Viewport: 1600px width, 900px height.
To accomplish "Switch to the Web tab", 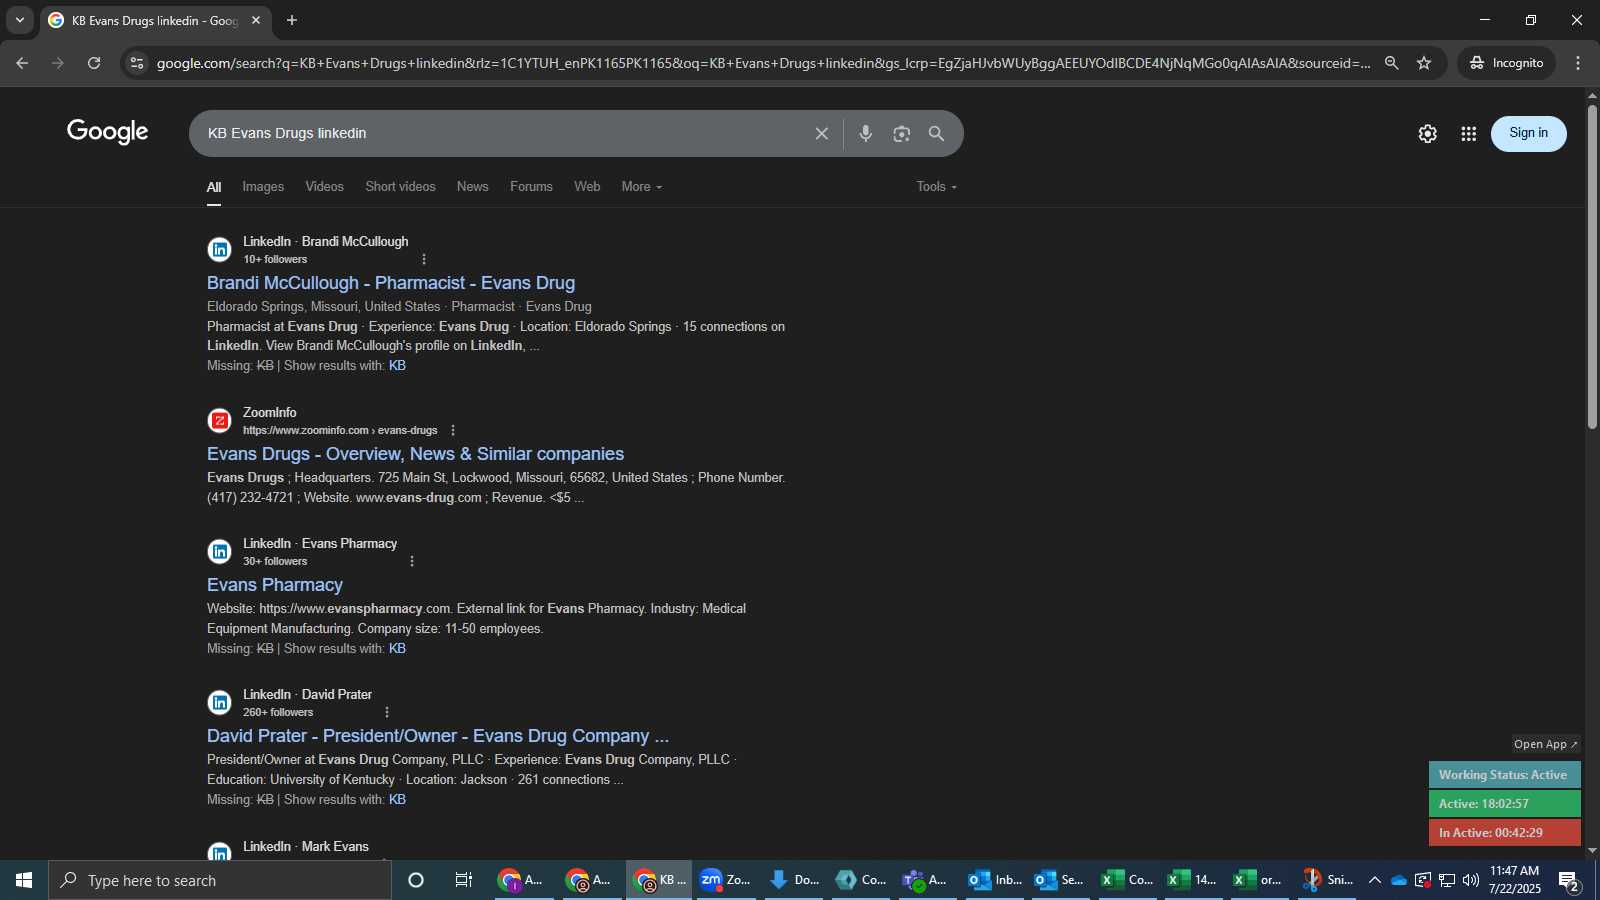I will pyautogui.click(x=587, y=187).
